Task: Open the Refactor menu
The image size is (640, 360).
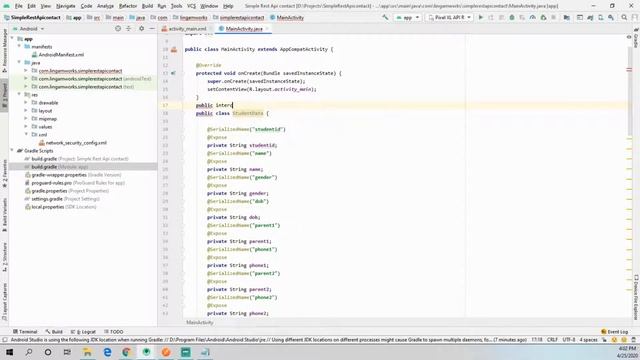Action: click(128, 6)
